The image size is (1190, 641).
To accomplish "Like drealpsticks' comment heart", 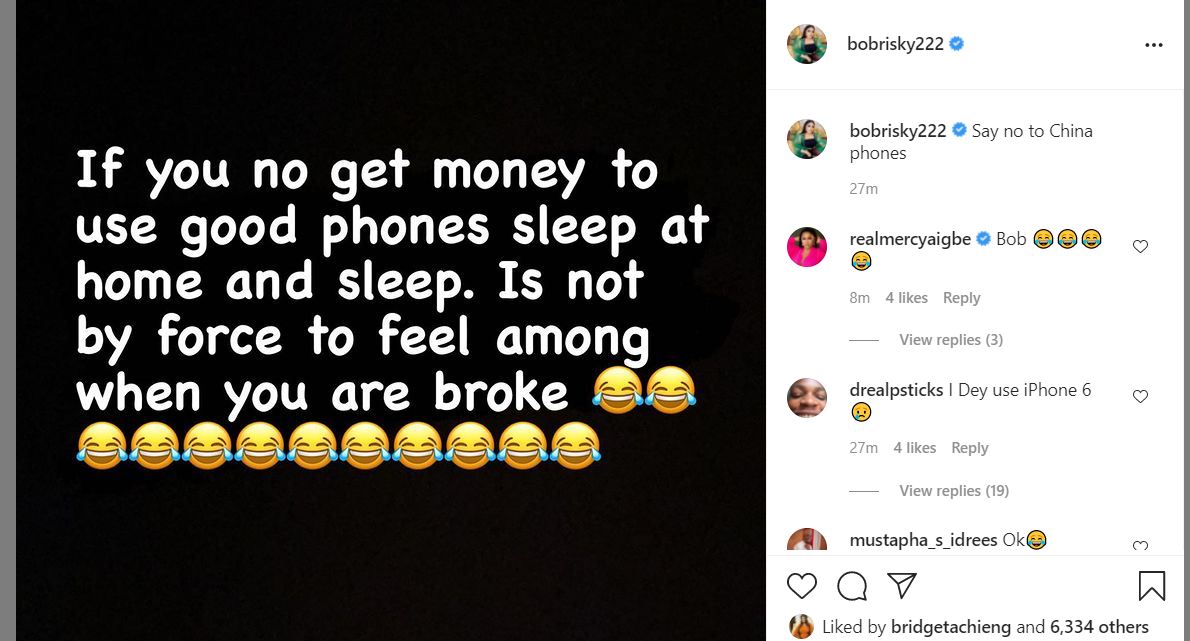I will tap(1140, 396).
